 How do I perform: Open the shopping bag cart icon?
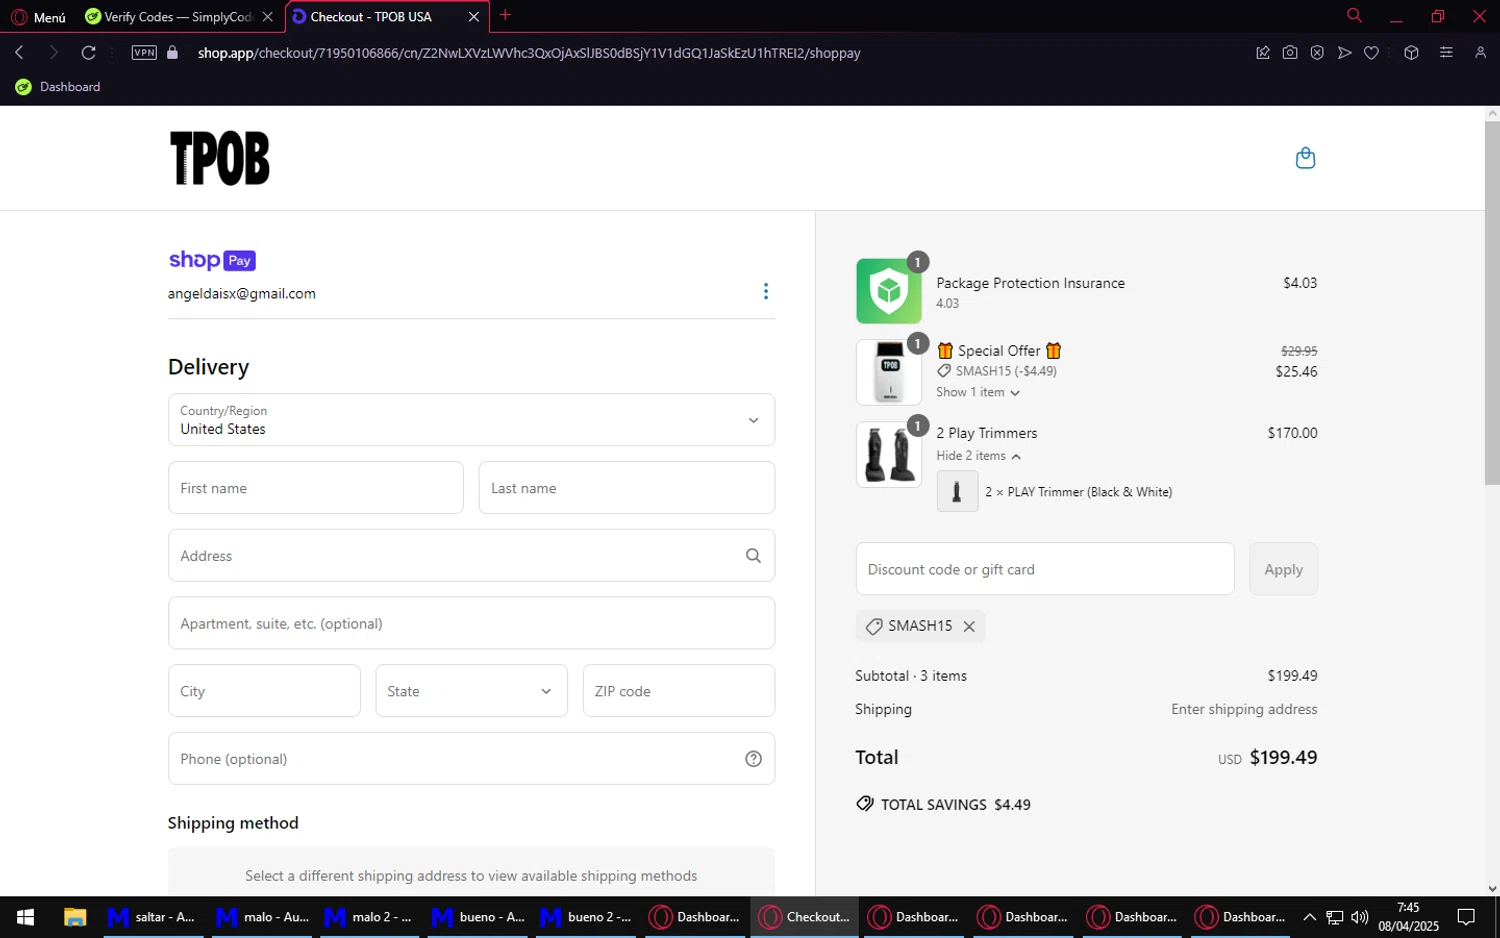1305,158
